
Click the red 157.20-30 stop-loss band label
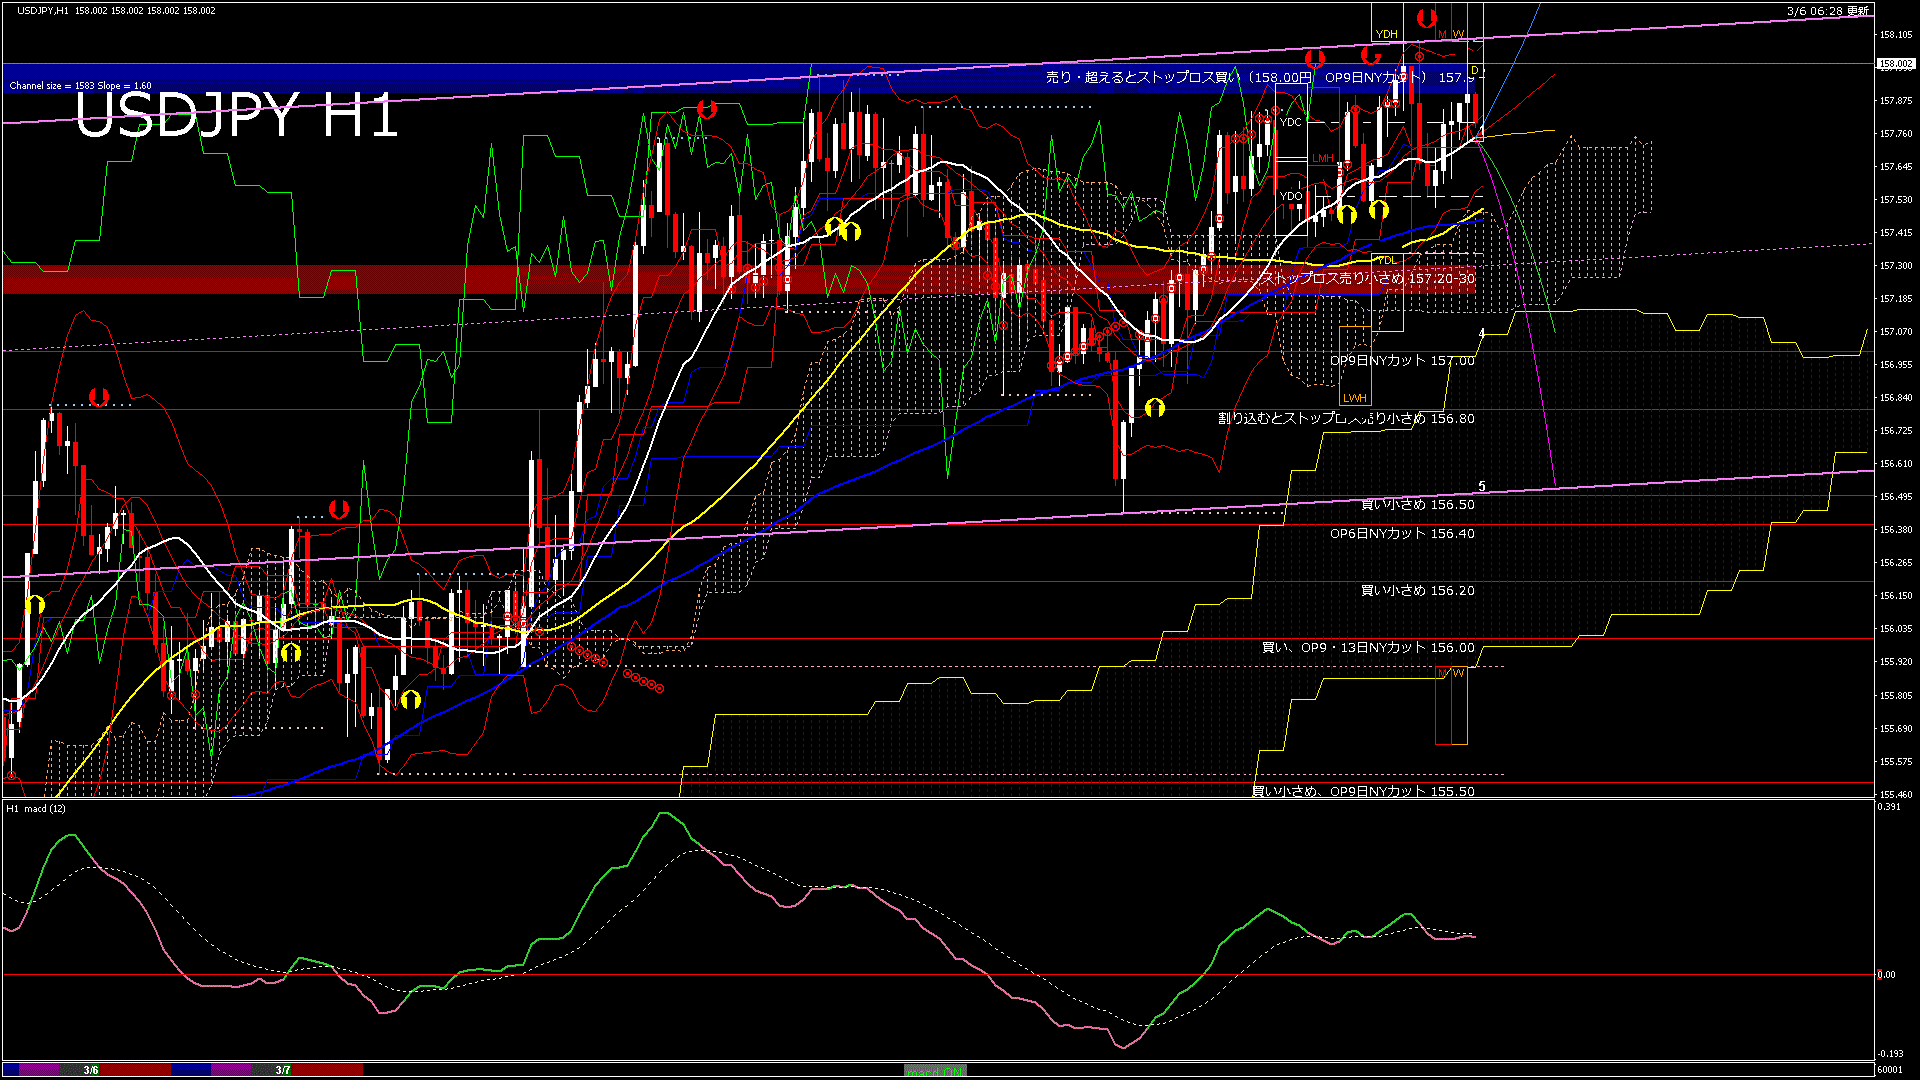click(x=1367, y=278)
